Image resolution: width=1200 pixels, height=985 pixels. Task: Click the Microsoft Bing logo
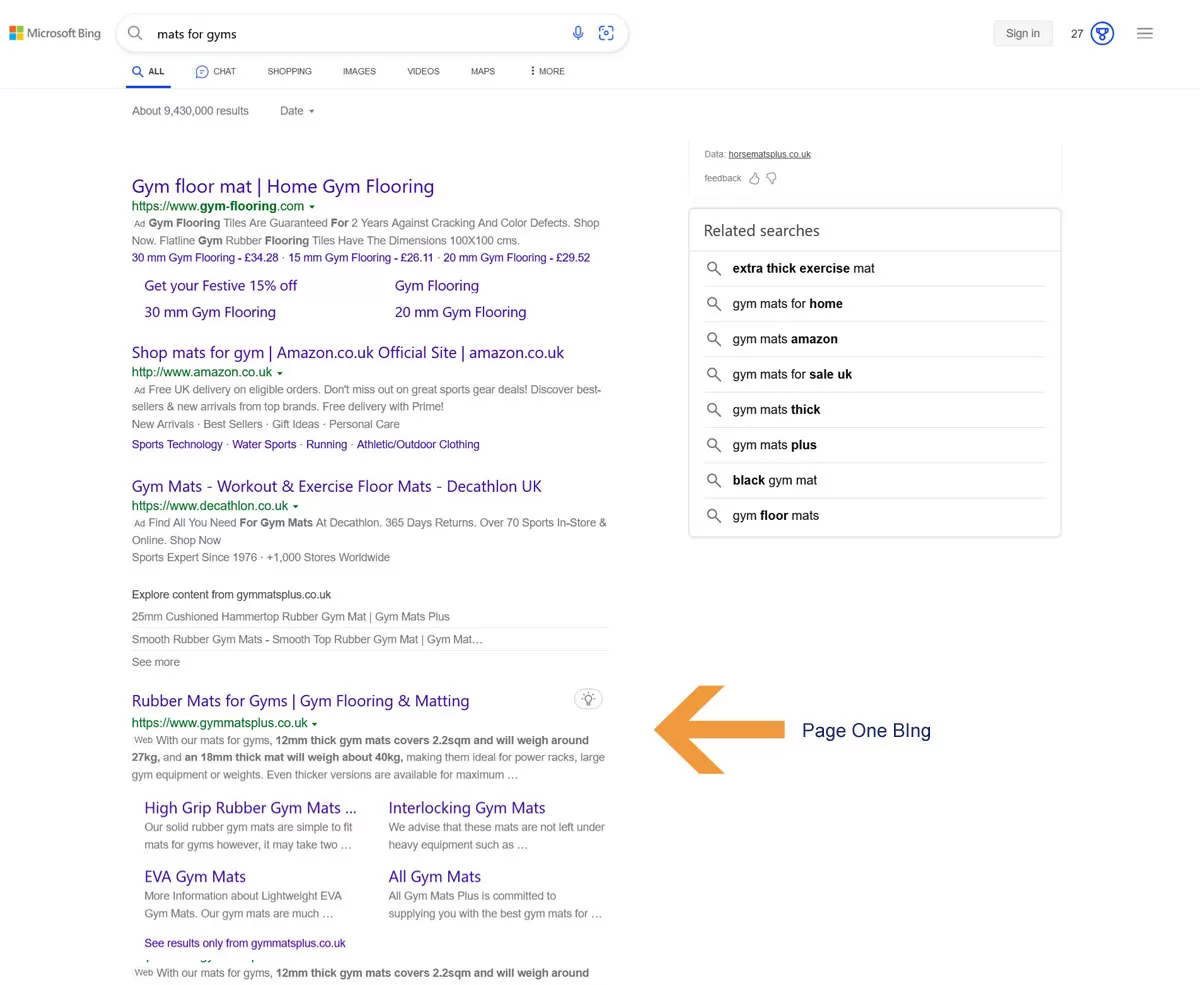pyautogui.click(x=55, y=33)
